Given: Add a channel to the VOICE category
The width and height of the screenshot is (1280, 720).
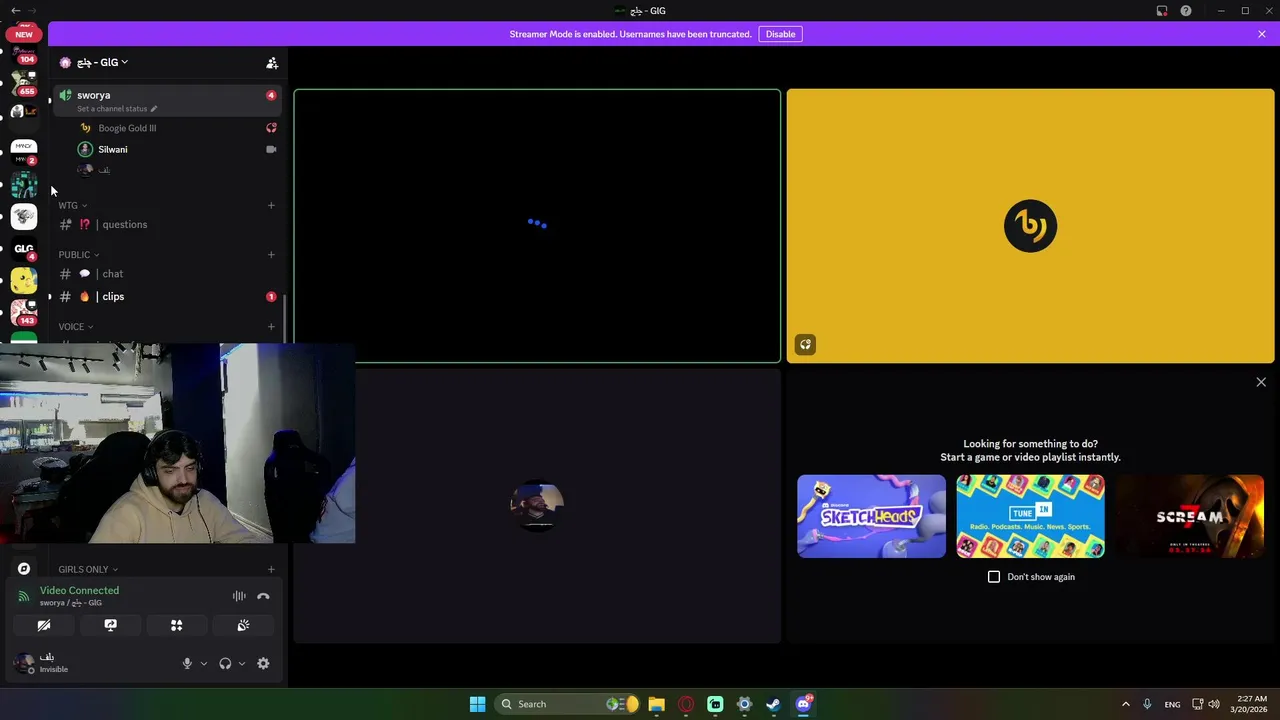Looking at the screenshot, I should point(271,326).
